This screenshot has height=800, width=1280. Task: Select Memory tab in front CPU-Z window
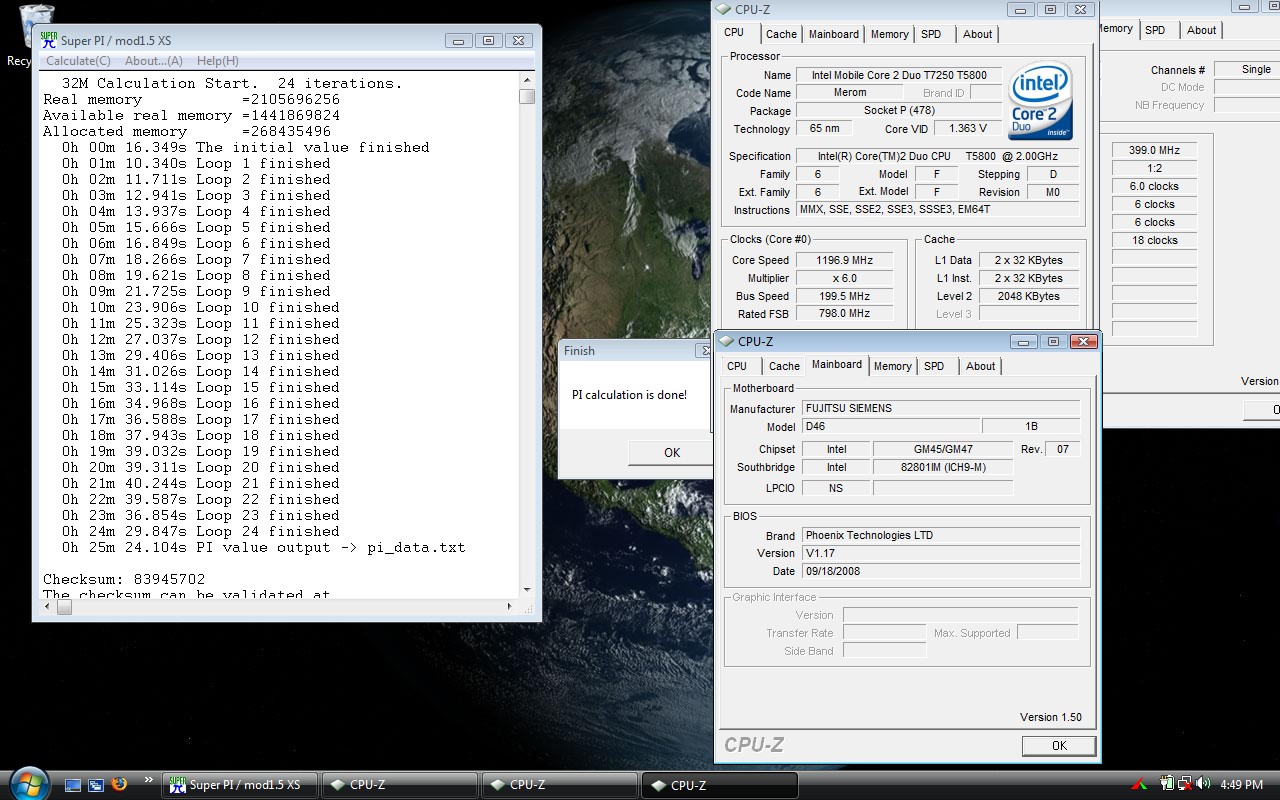tap(892, 366)
